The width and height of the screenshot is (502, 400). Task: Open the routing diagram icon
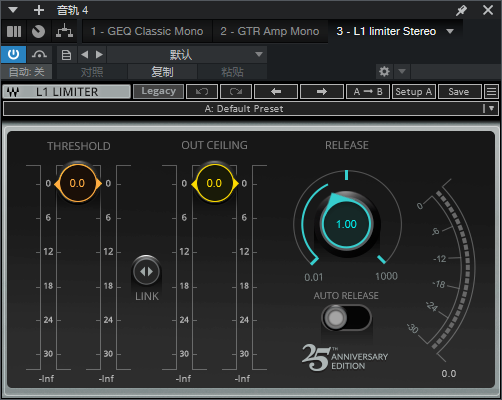point(64,32)
